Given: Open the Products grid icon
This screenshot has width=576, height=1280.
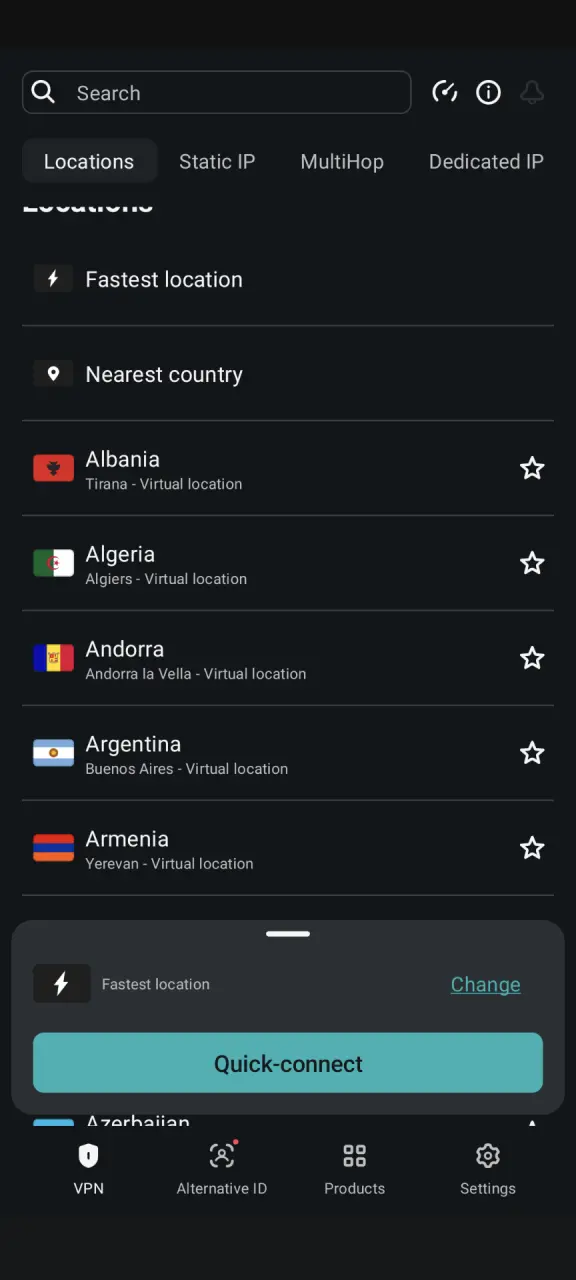Looking at the screenshot, I should click(x=355, y=1156).
